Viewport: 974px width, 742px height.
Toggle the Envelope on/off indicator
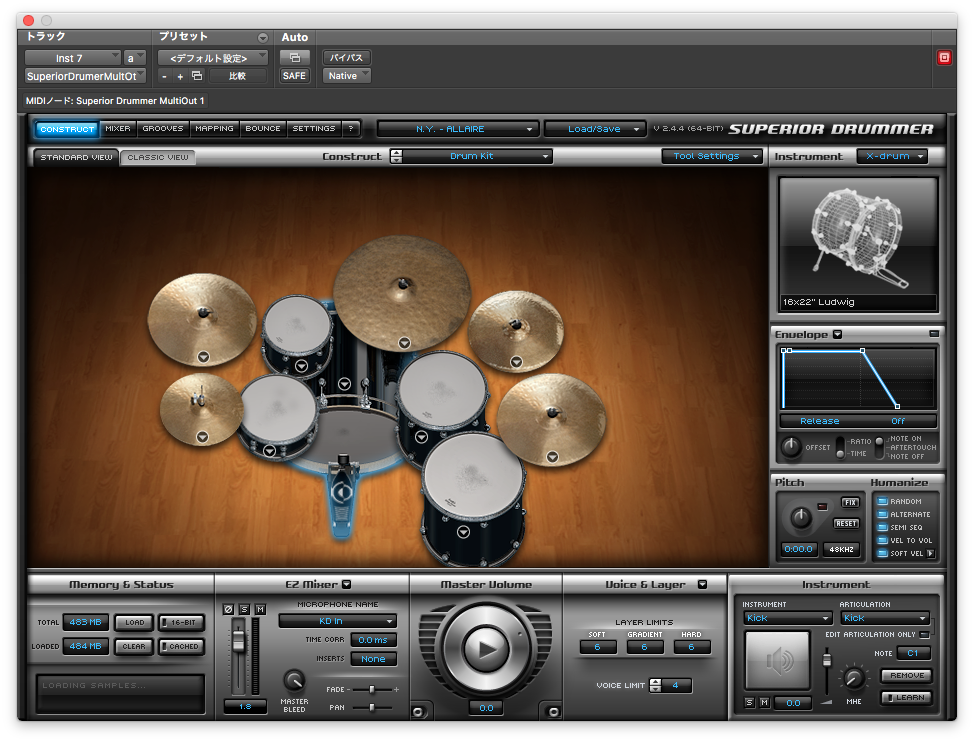(x=934, y=333)
